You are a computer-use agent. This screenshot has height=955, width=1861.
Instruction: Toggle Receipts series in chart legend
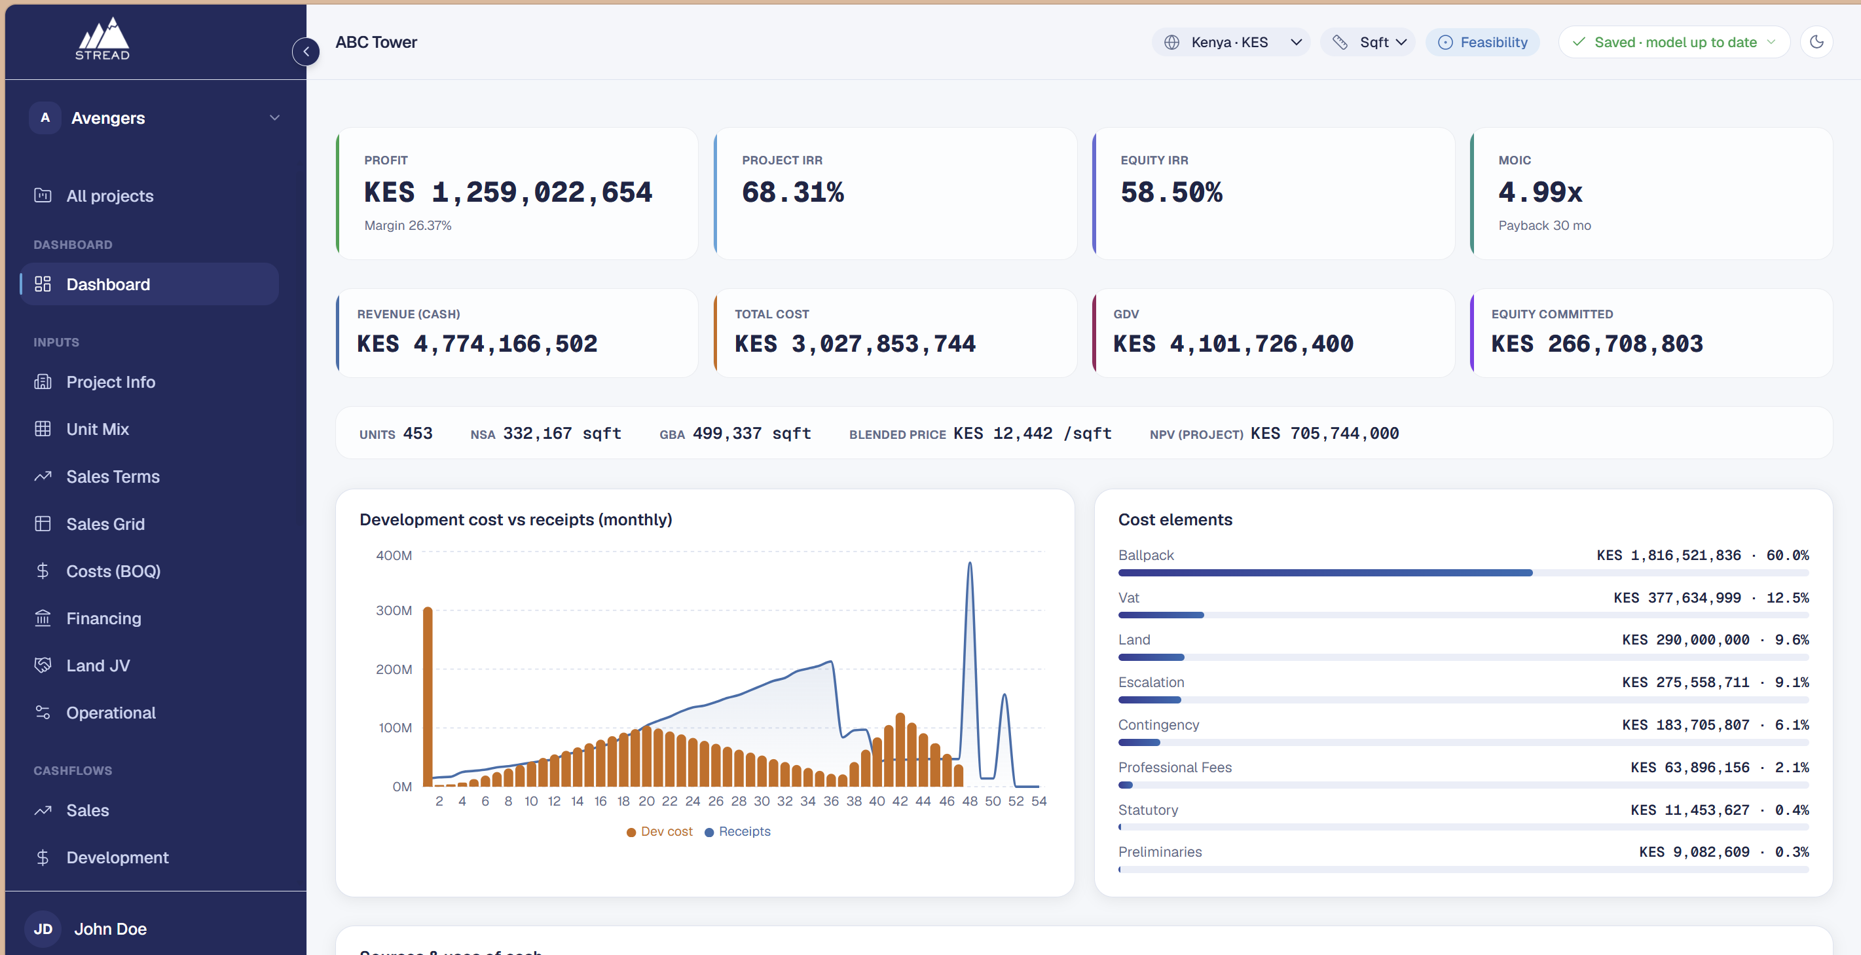coord(738,831)
